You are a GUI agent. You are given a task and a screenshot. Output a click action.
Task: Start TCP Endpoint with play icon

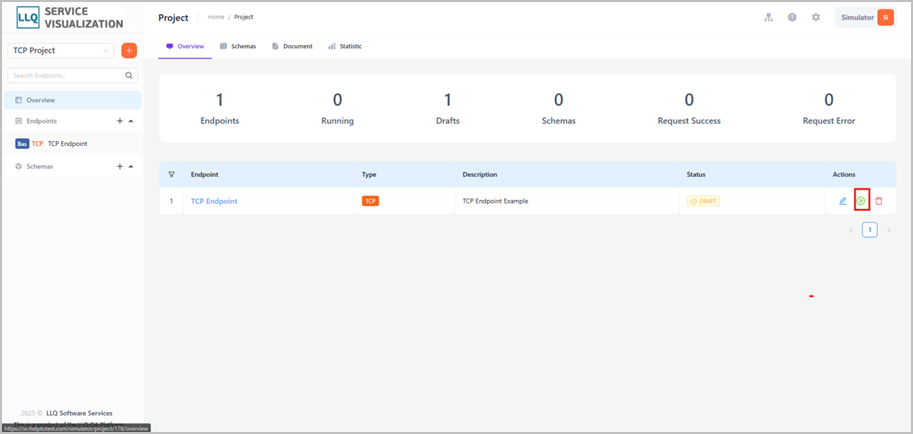tap(861, 201)
